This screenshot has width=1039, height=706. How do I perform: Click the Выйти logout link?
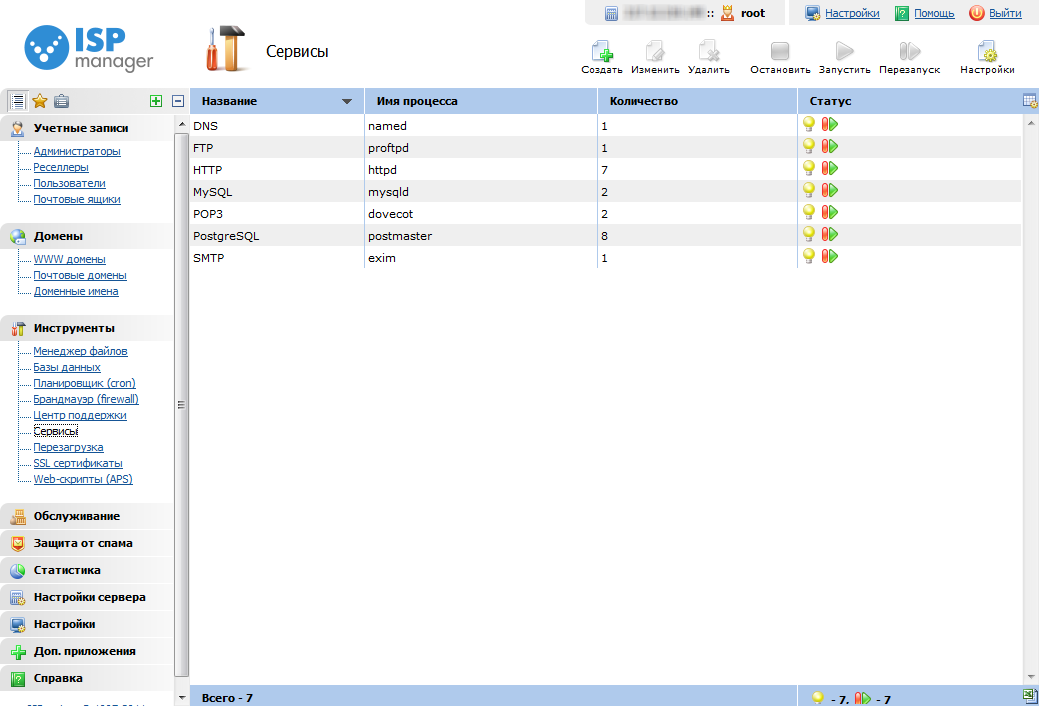(1004, 13)
